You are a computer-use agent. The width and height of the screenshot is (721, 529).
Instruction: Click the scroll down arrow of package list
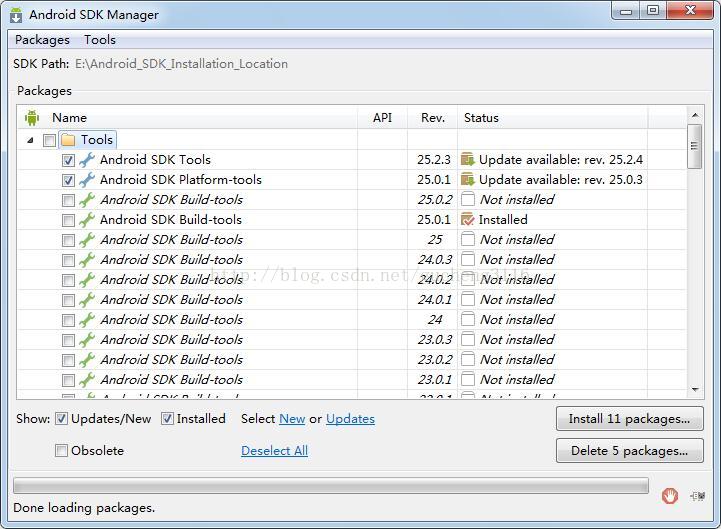695,390
